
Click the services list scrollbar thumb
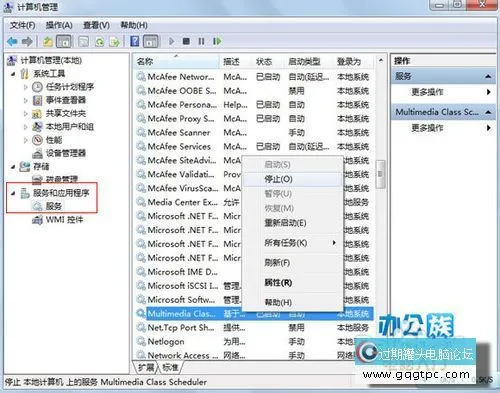[380, 174]
